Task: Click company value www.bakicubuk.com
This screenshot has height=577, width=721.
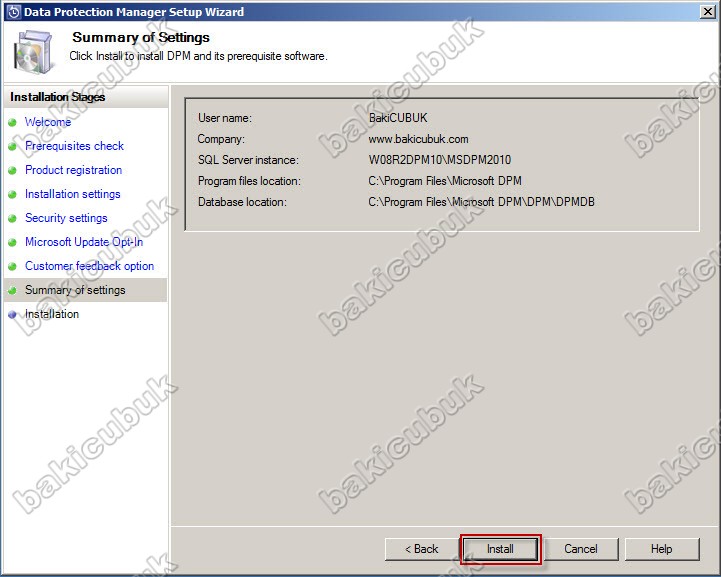Action: pyautogui.click(x=418, y=139)
